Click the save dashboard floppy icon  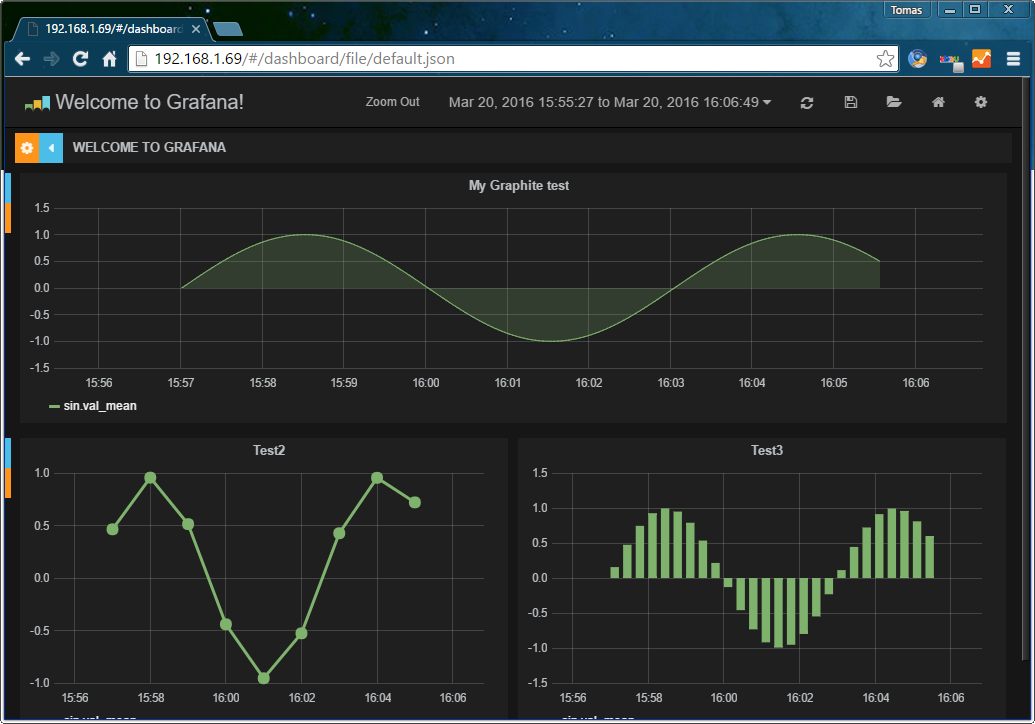coord(851,103)
